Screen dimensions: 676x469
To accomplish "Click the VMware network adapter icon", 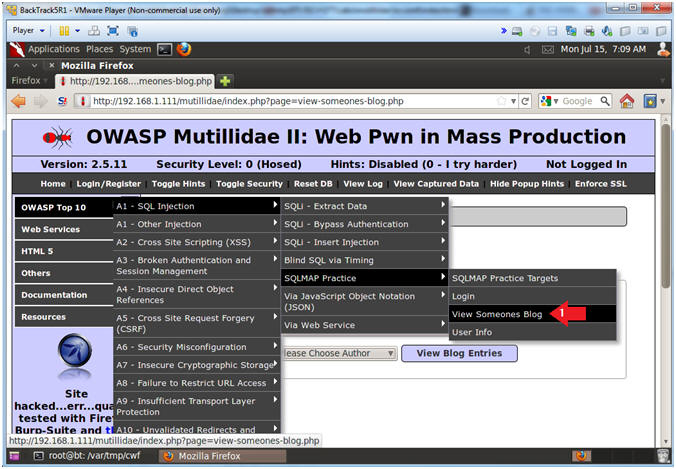I will click(x=571, y=31).
